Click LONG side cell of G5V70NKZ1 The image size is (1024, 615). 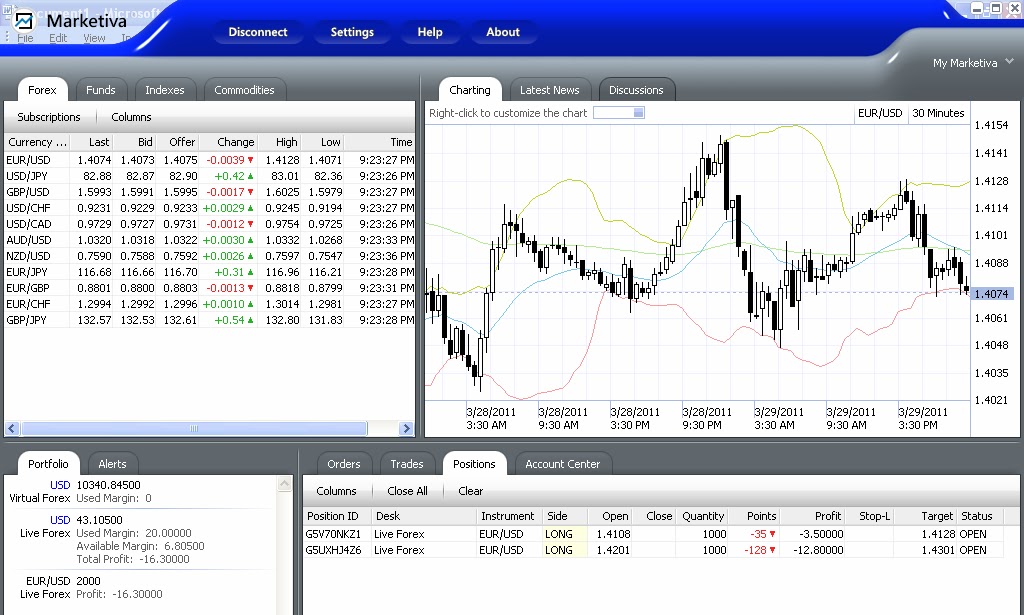coord(565,534)
